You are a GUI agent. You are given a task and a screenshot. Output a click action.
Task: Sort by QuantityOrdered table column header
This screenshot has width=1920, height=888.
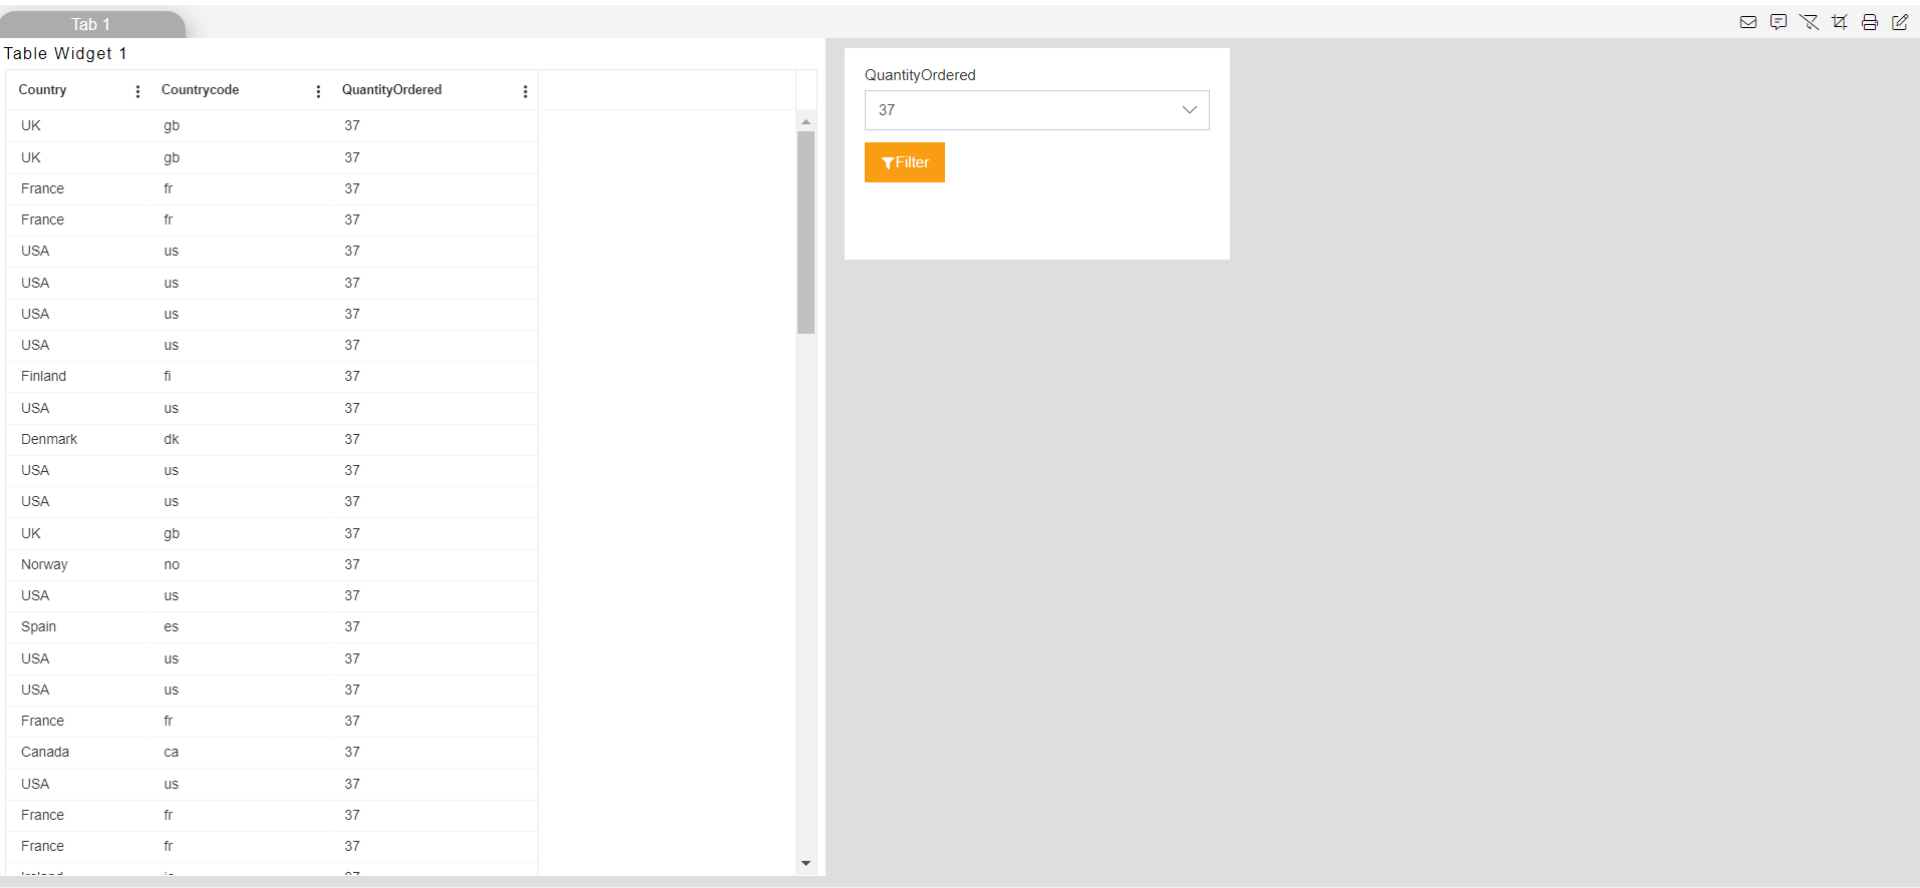coord(392,90)
